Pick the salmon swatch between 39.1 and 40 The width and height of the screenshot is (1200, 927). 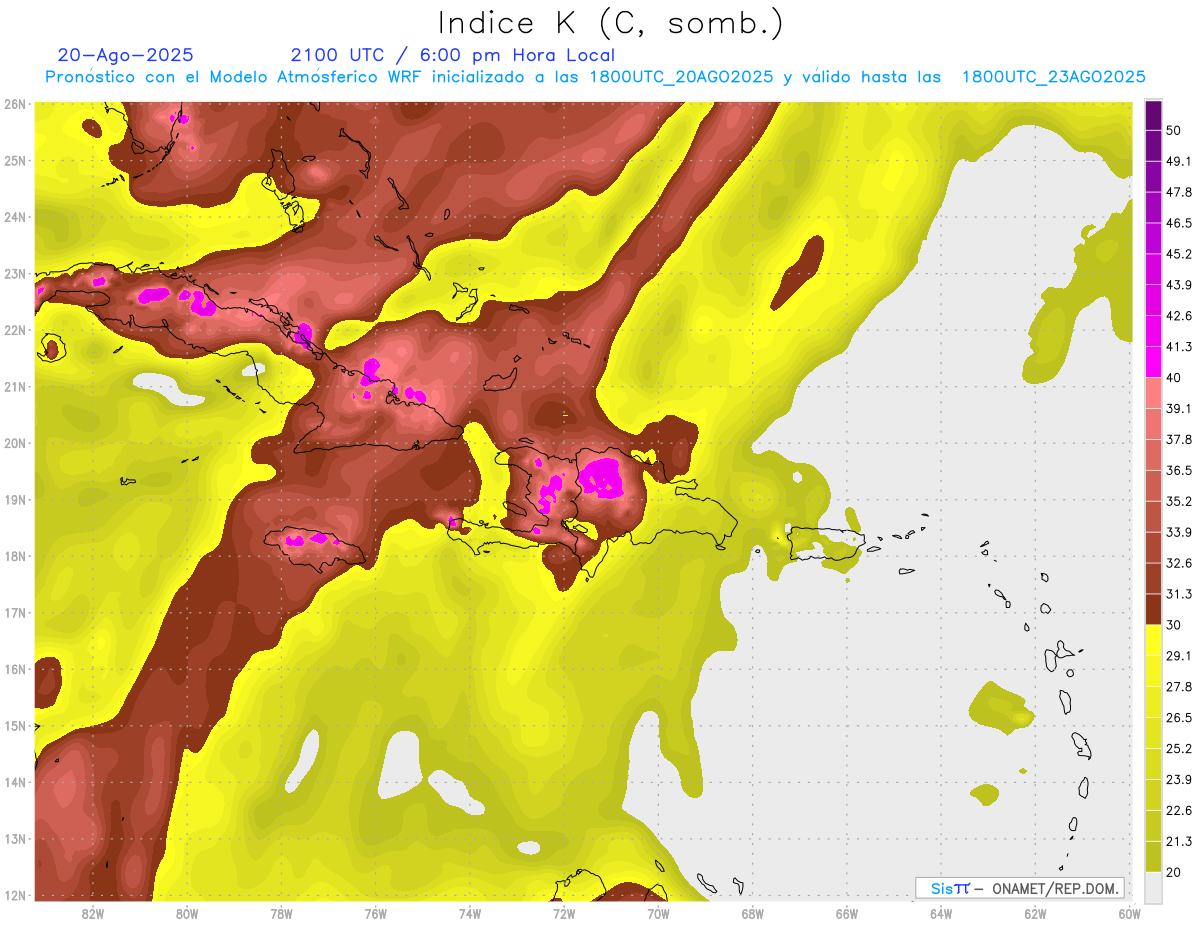pos(1153,393)
